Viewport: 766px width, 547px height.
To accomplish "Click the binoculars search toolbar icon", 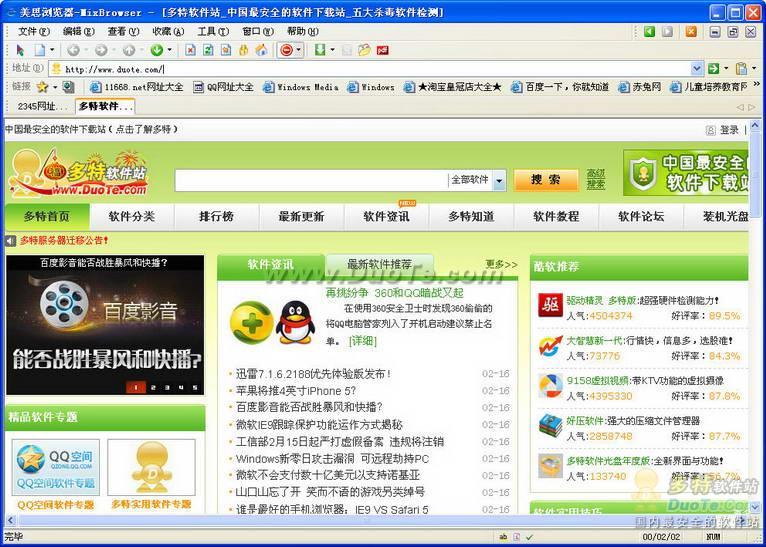I will (243, 50).
